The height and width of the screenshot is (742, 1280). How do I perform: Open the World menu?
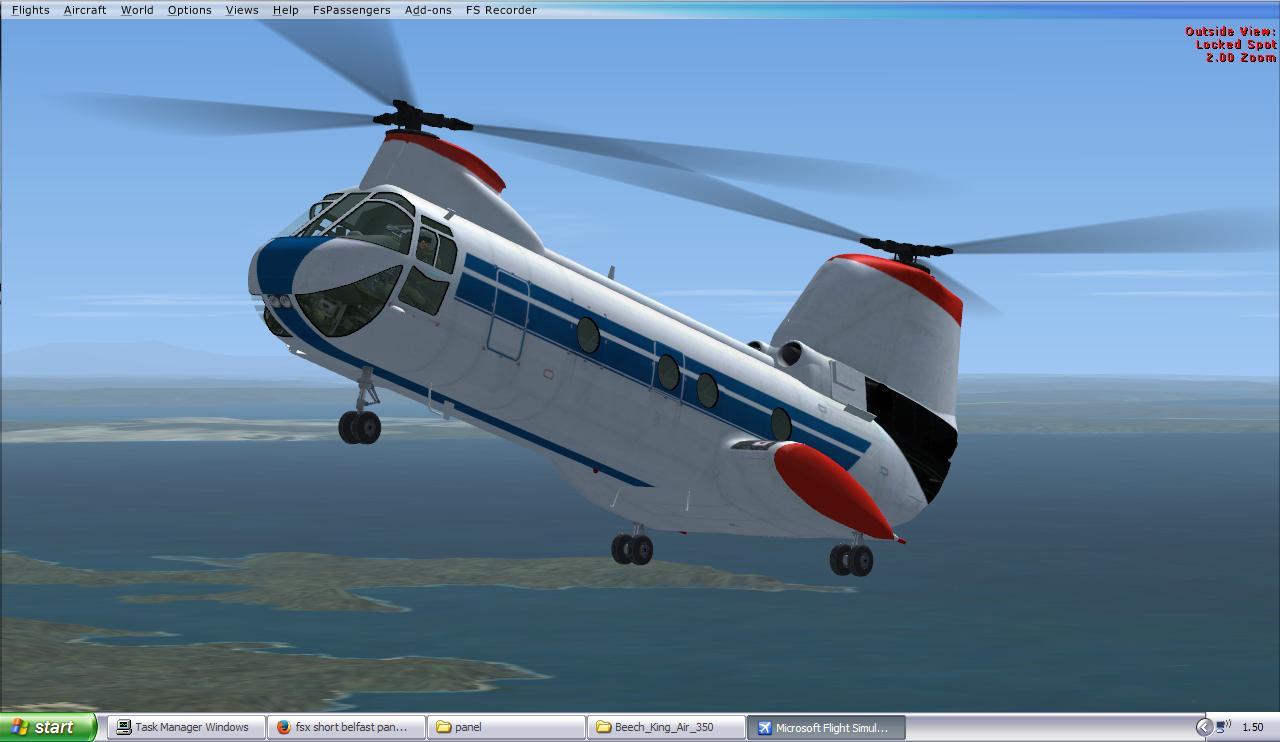pyautogui.click(x=137, y=10)
